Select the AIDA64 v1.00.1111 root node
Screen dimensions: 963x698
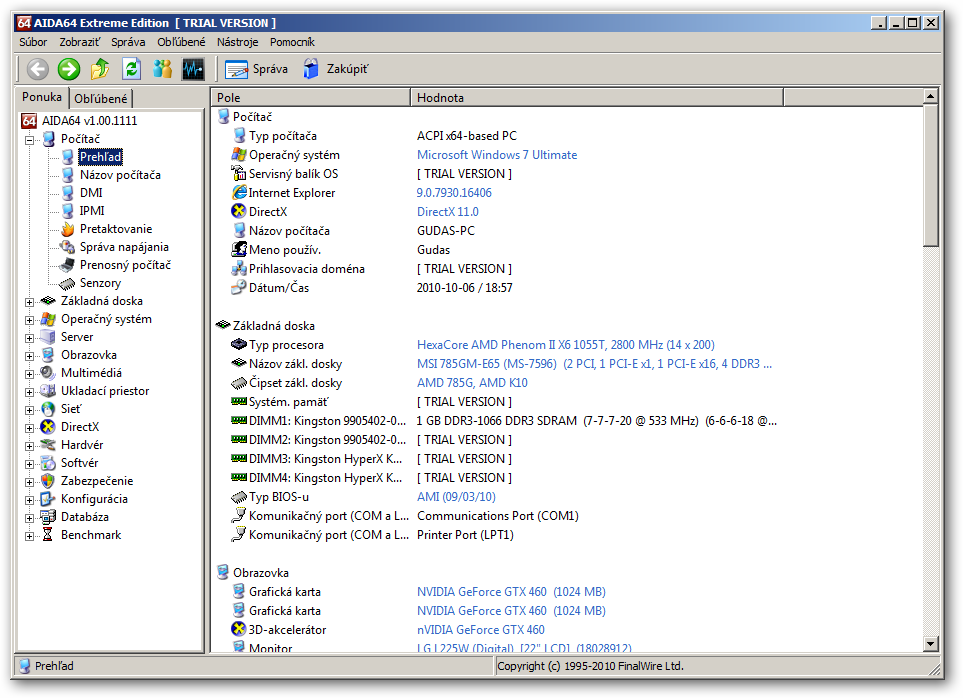point(90,121)
